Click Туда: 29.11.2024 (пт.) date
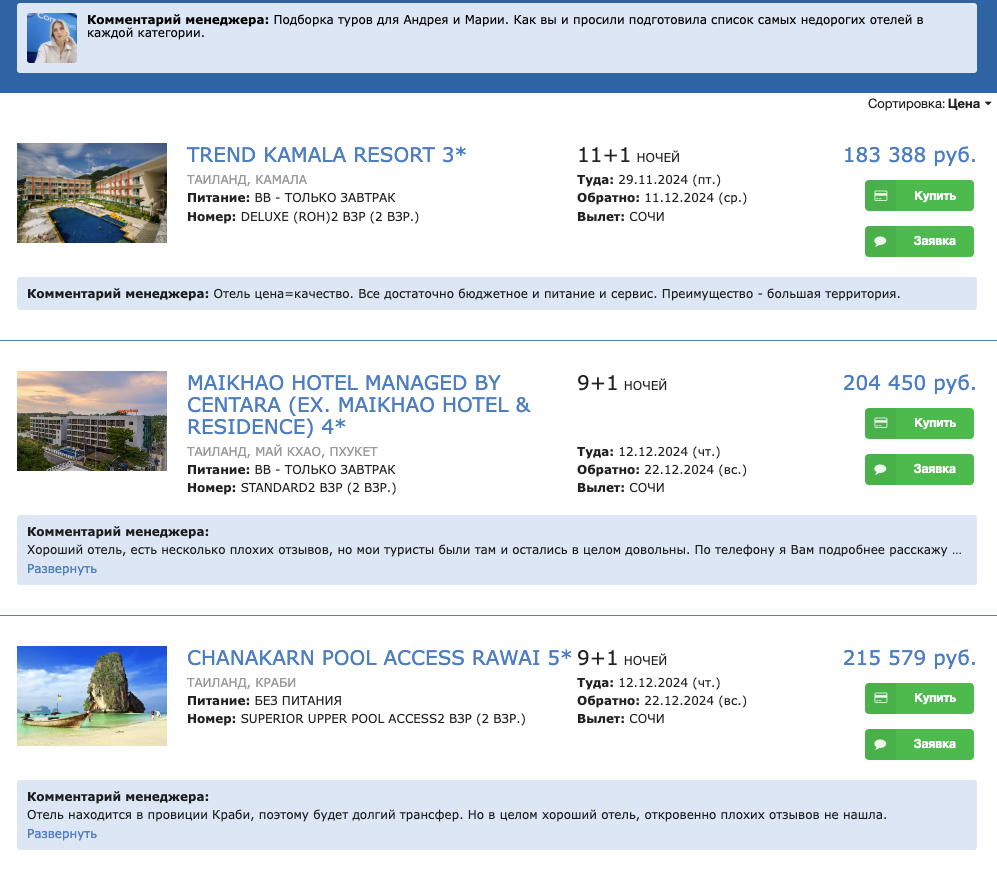Viewport: 997px width, 880px height. (649, 179)
